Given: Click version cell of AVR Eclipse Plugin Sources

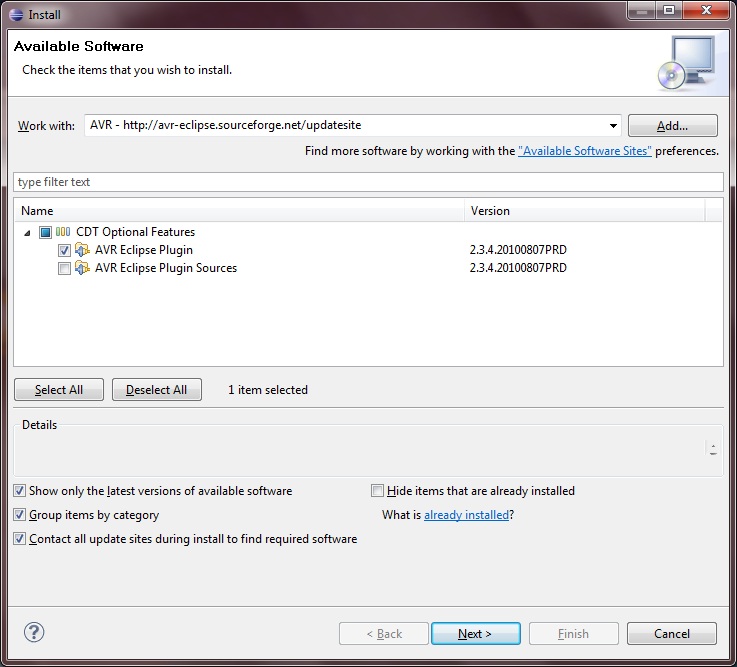Looking at the screenshot, I should tap(518, 267).
